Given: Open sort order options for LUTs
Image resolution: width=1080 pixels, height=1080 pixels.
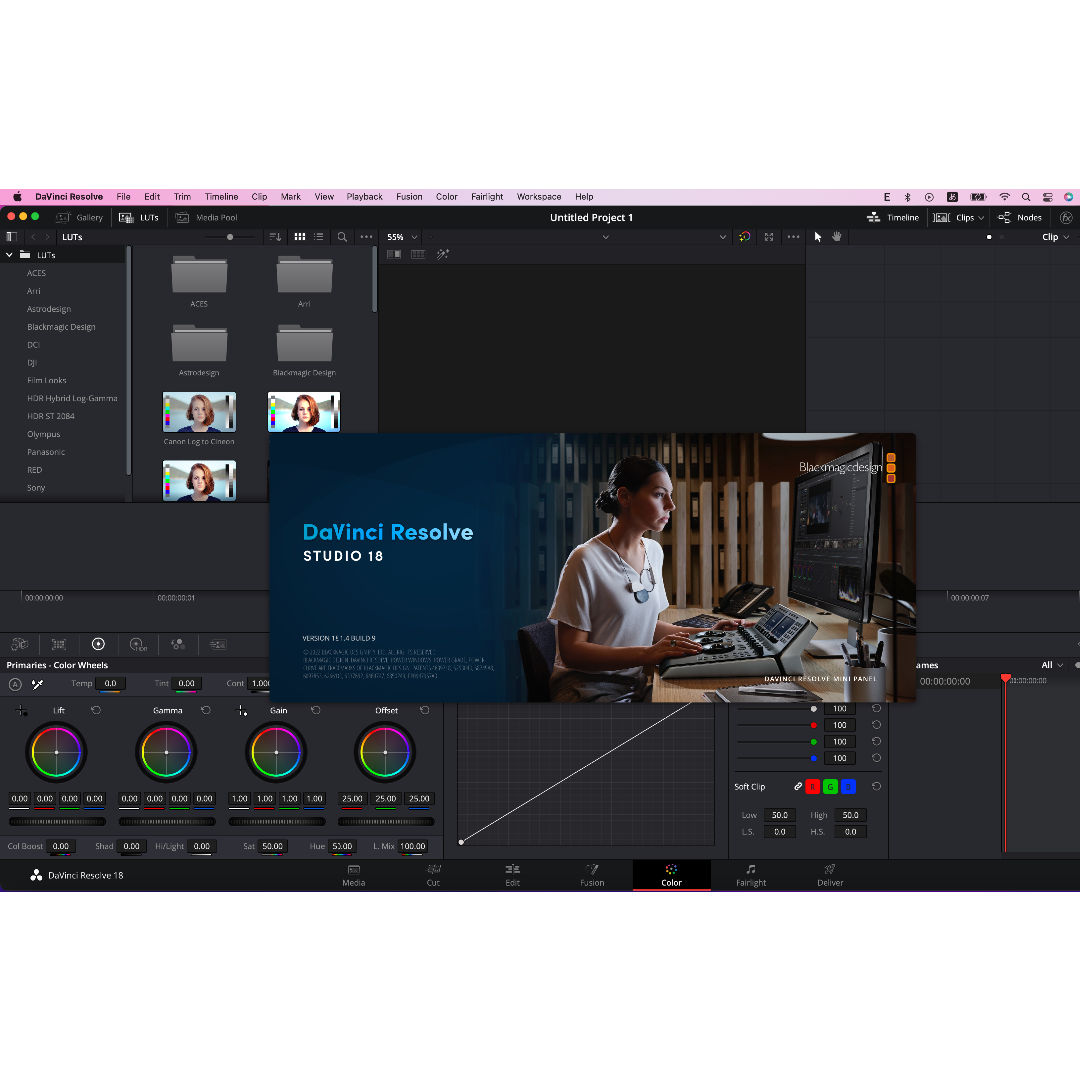Looking at the screenshot, I should [276, 237].
